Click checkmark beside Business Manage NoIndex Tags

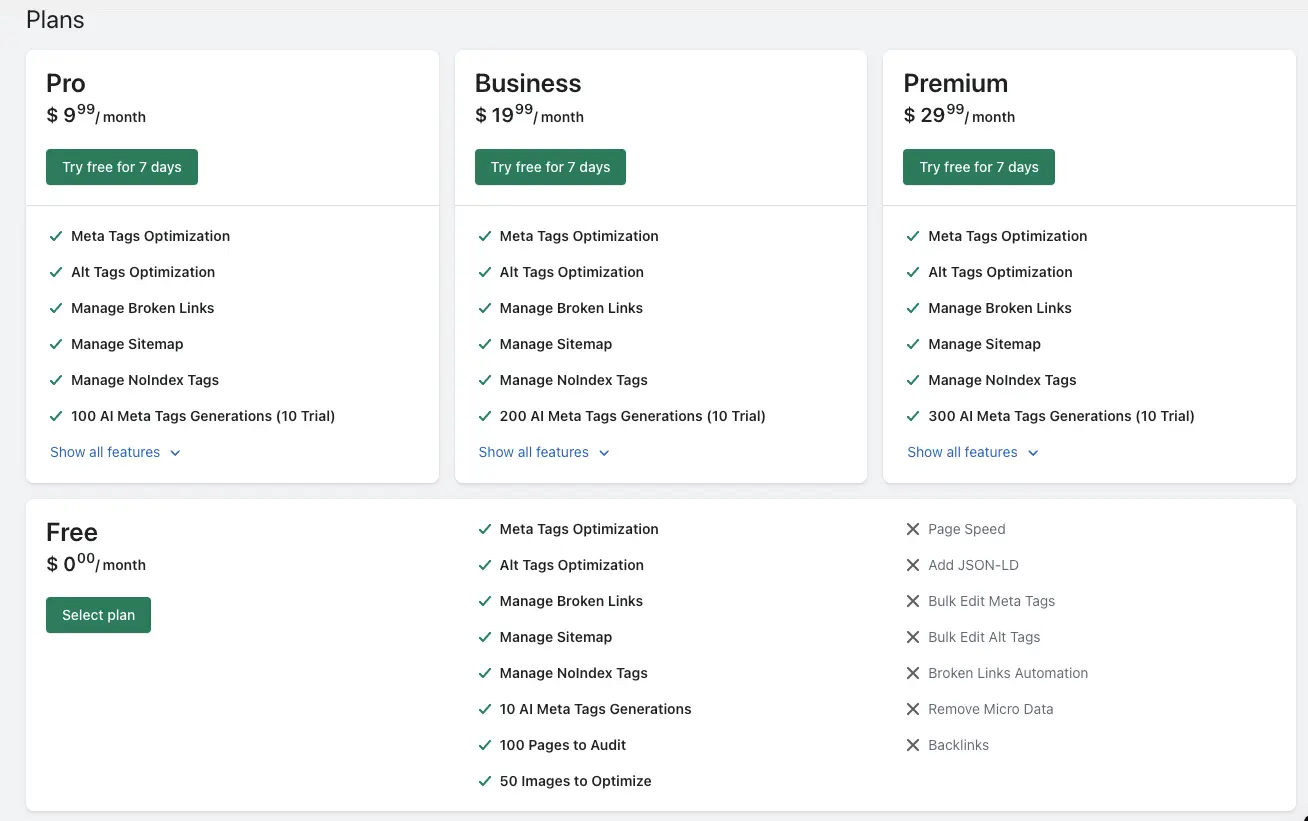[485, 380]
